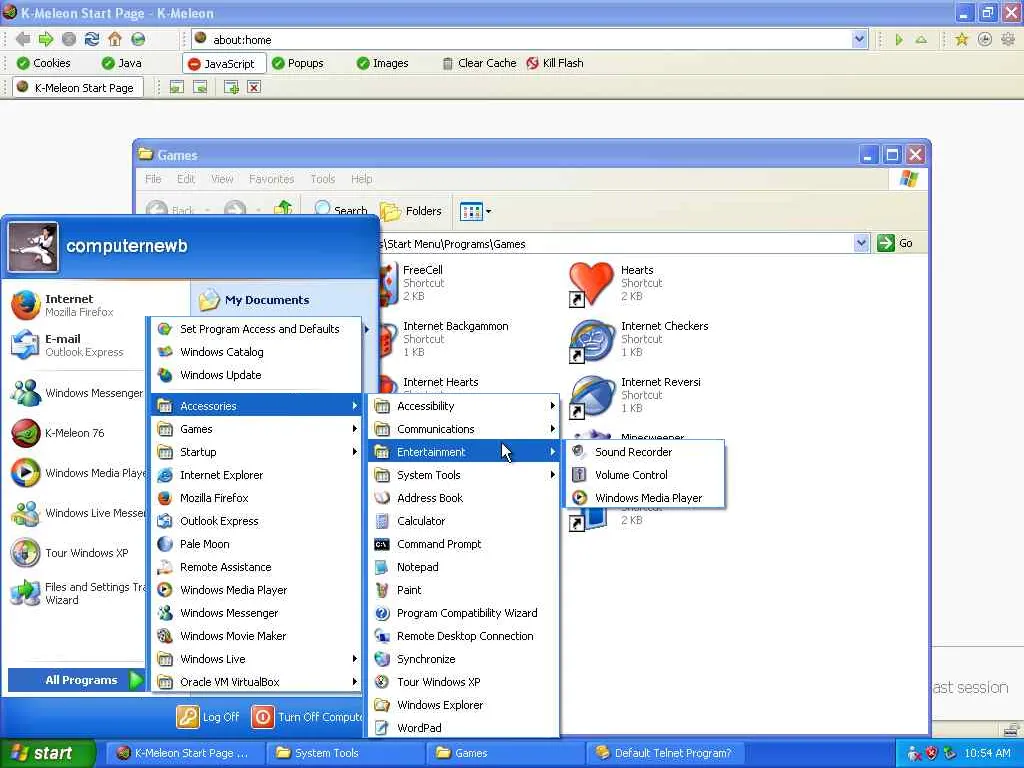1024x768 pixels.
Task: Open Windows Update entry
Action: click(256, 375)
